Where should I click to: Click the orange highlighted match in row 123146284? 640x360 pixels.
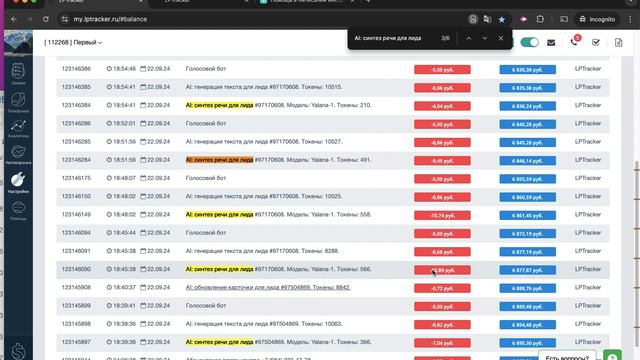coord(220,160)
